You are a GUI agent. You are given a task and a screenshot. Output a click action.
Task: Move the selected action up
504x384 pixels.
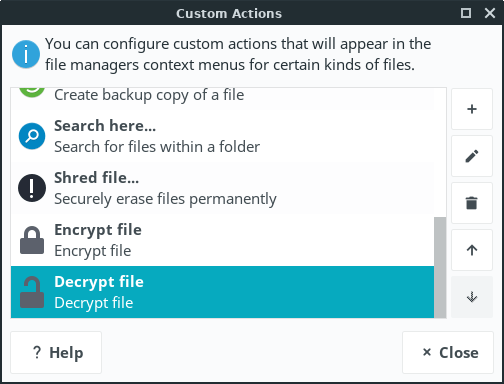[472, 250]
